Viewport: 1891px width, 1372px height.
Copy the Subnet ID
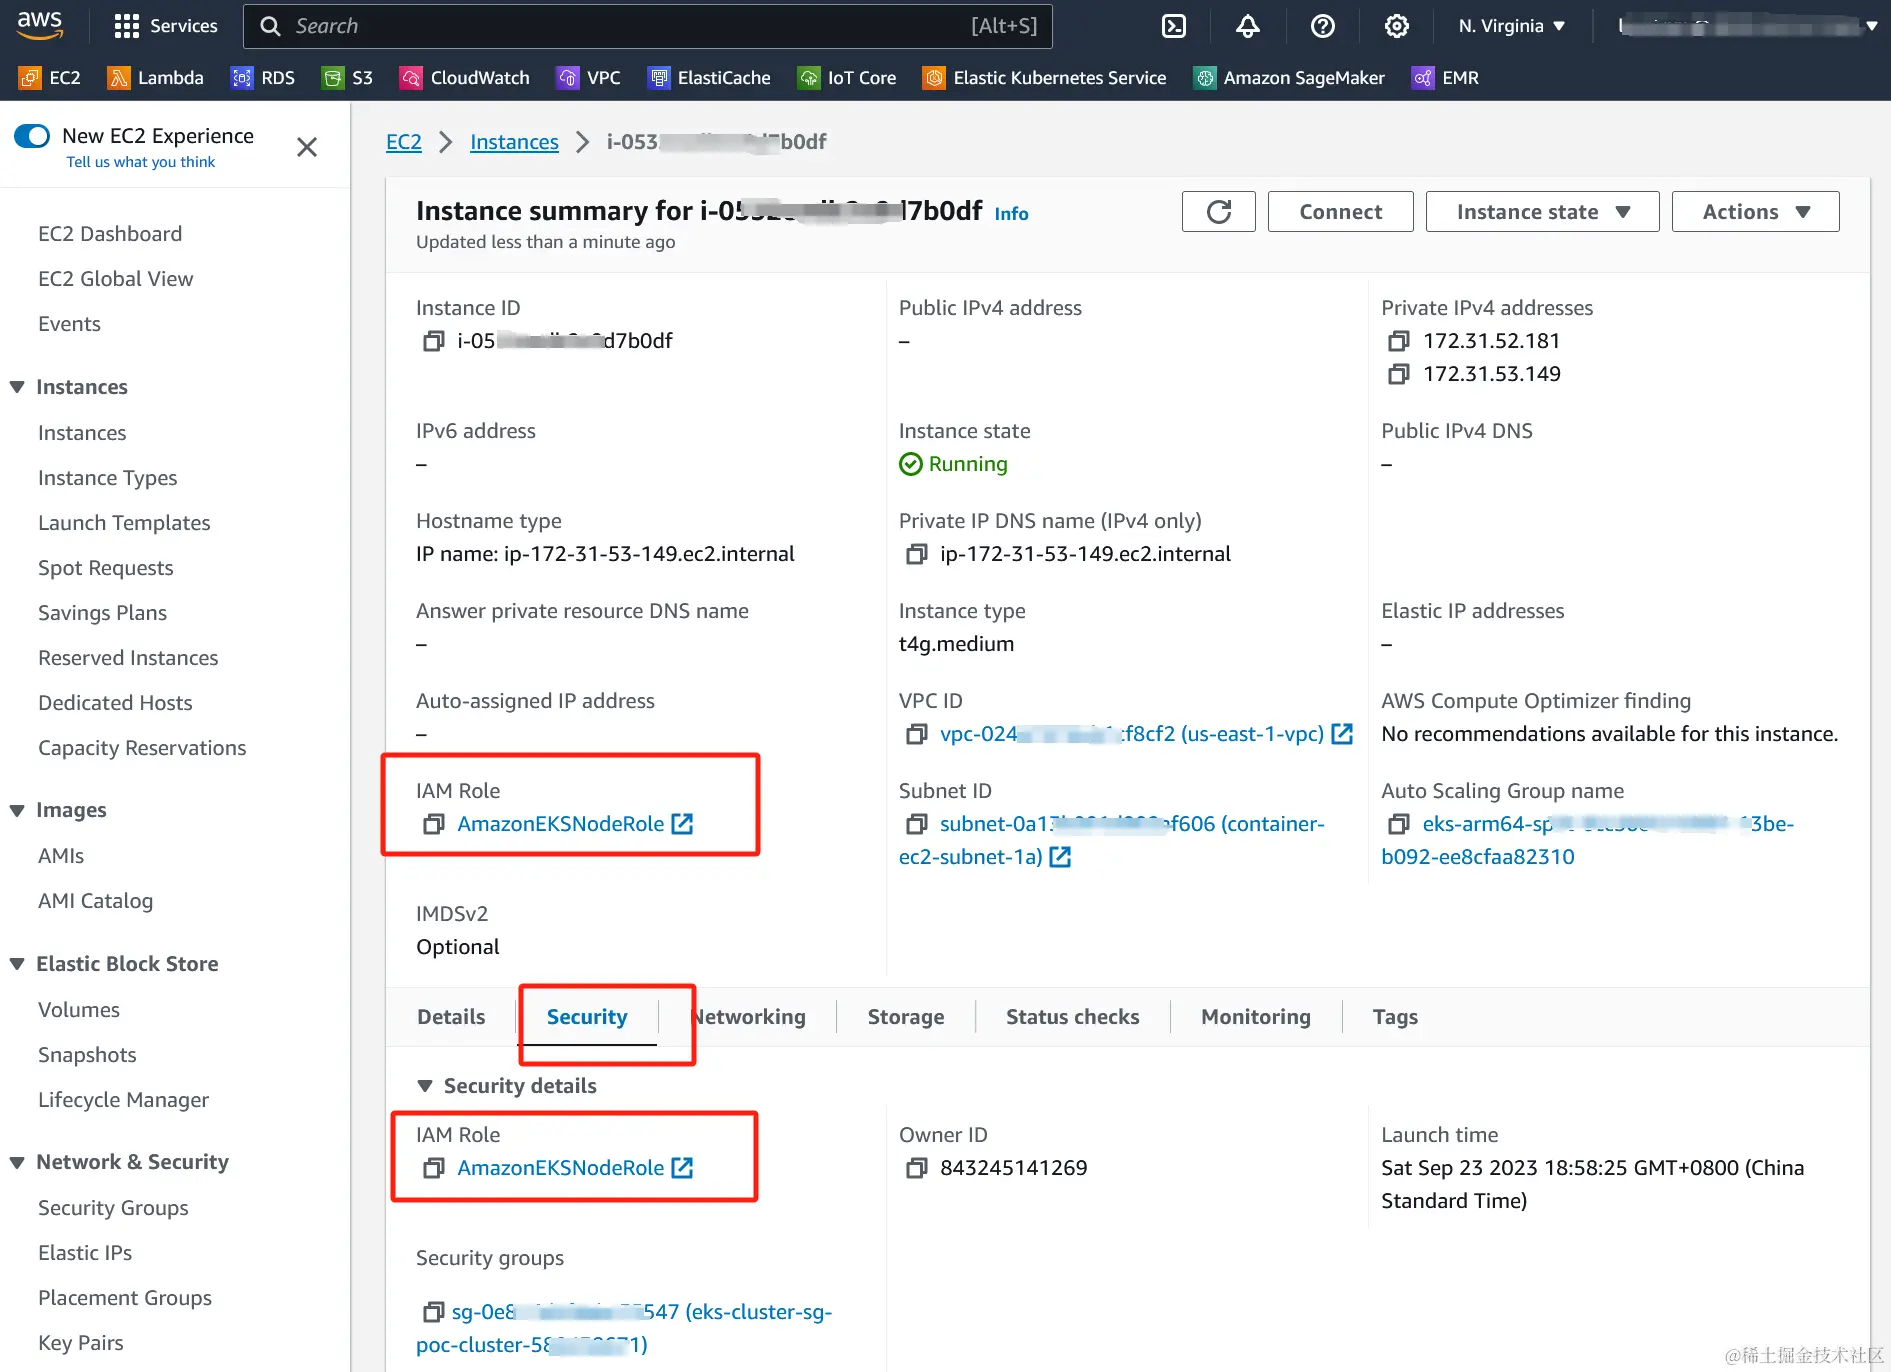(x=916, y=825)
